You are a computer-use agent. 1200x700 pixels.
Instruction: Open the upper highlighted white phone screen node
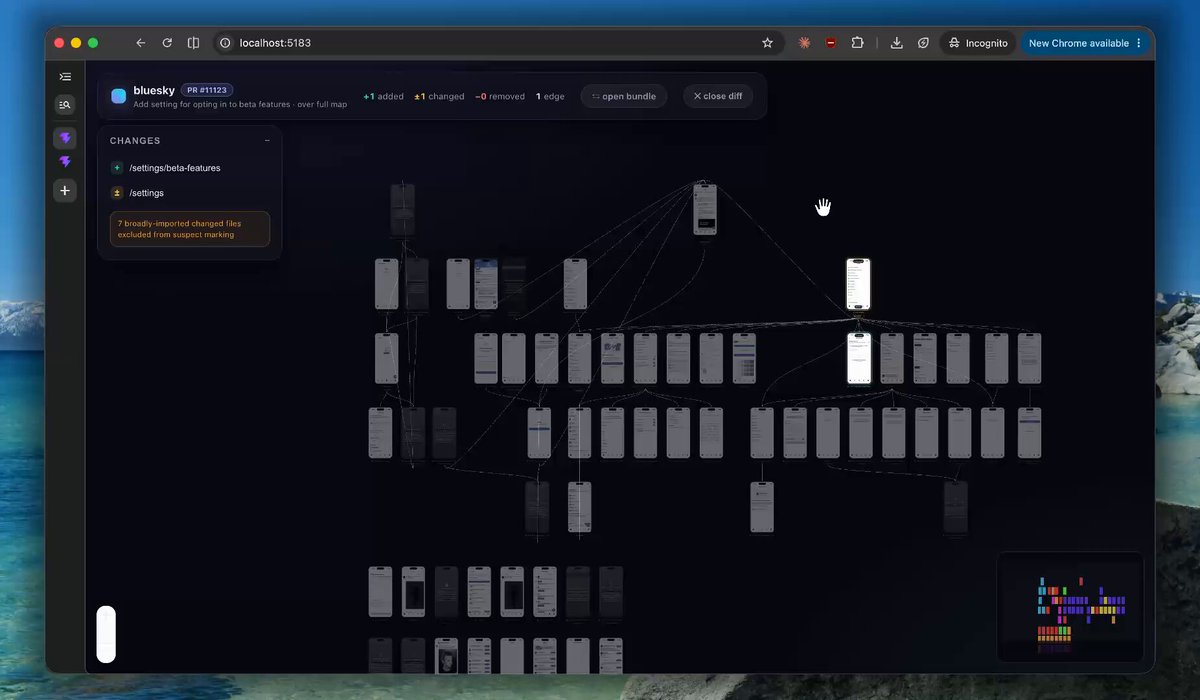click(858, 285)
